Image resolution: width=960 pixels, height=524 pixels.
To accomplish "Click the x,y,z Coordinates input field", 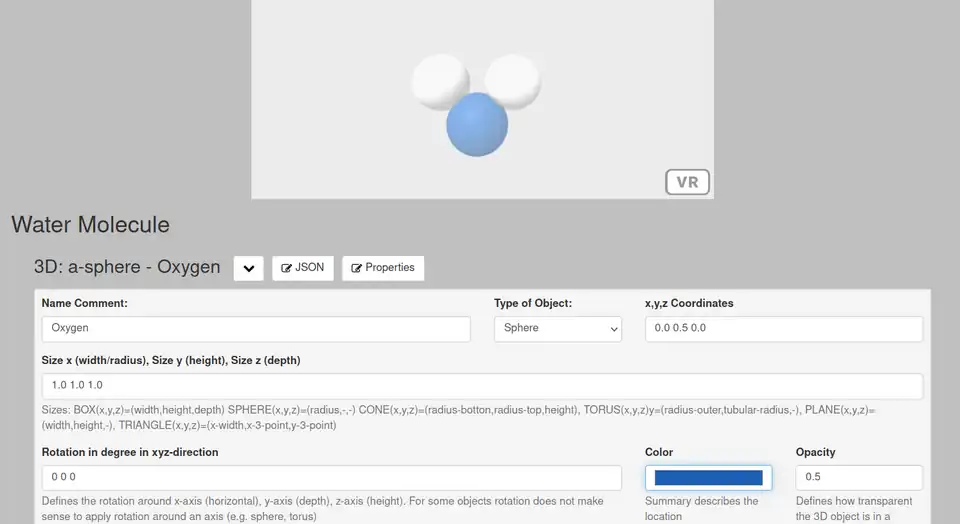I will (x=784, y=329).
